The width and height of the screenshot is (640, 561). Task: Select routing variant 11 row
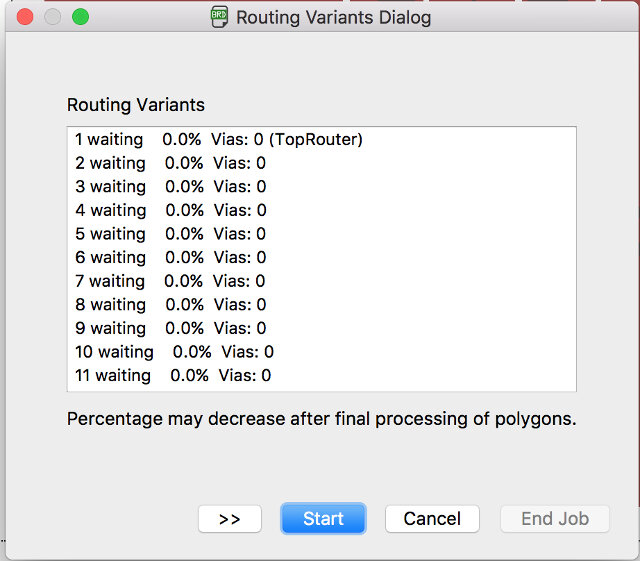pos(322,376)
